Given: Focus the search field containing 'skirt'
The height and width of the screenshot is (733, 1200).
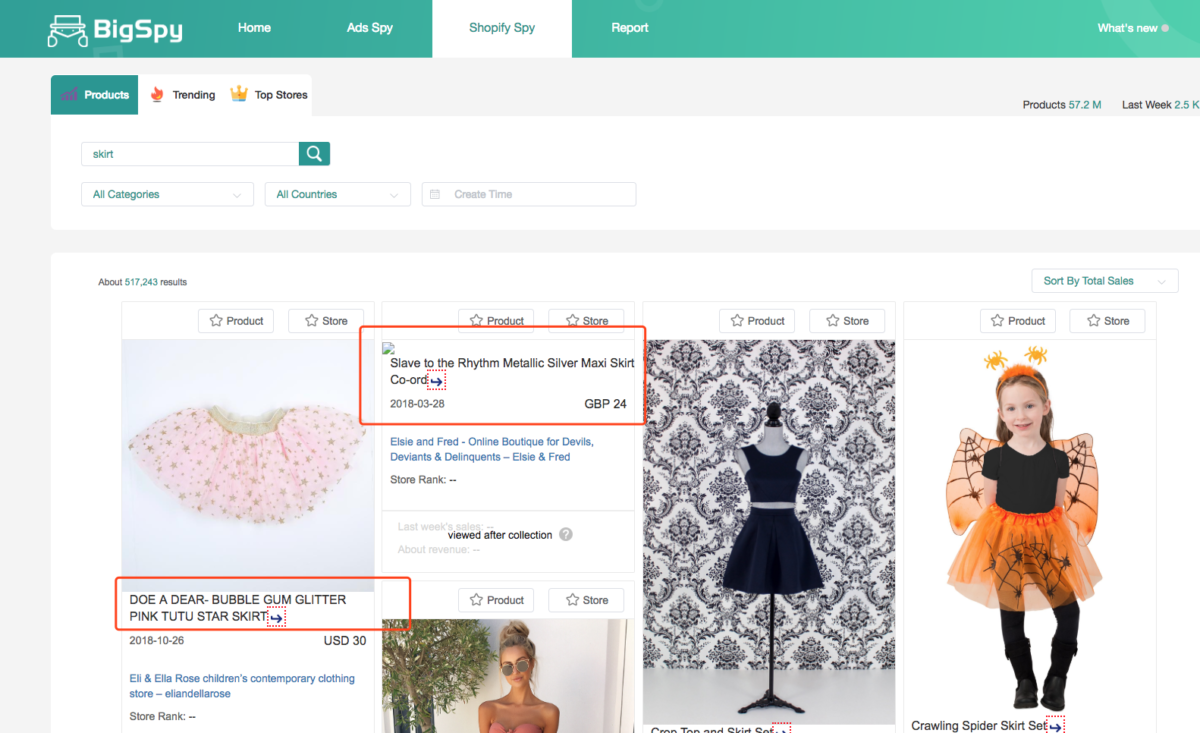Looking at the screenshot, I should pos(190,154).
